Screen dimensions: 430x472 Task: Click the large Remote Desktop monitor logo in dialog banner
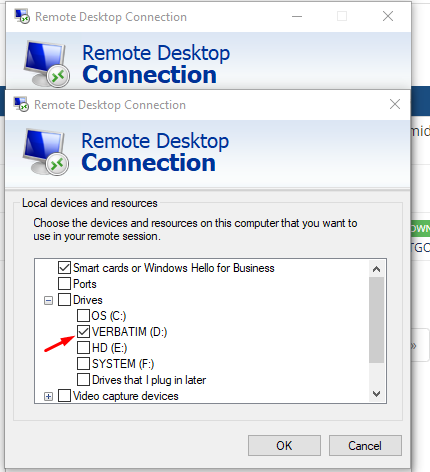point(46,152)
